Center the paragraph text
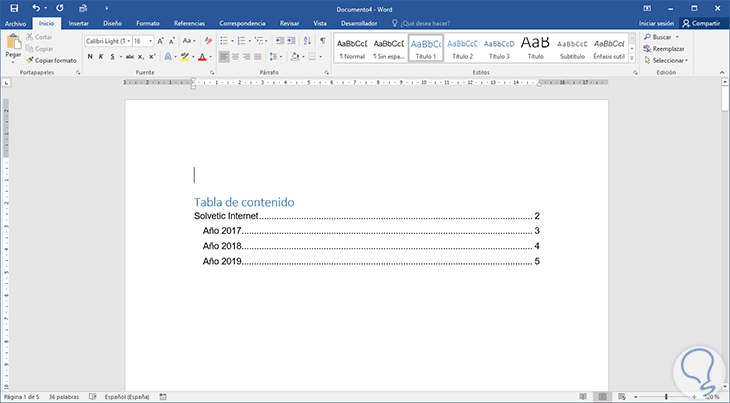Image resolution: width=730 pixels, height=403 pixels. pos(236,57)
